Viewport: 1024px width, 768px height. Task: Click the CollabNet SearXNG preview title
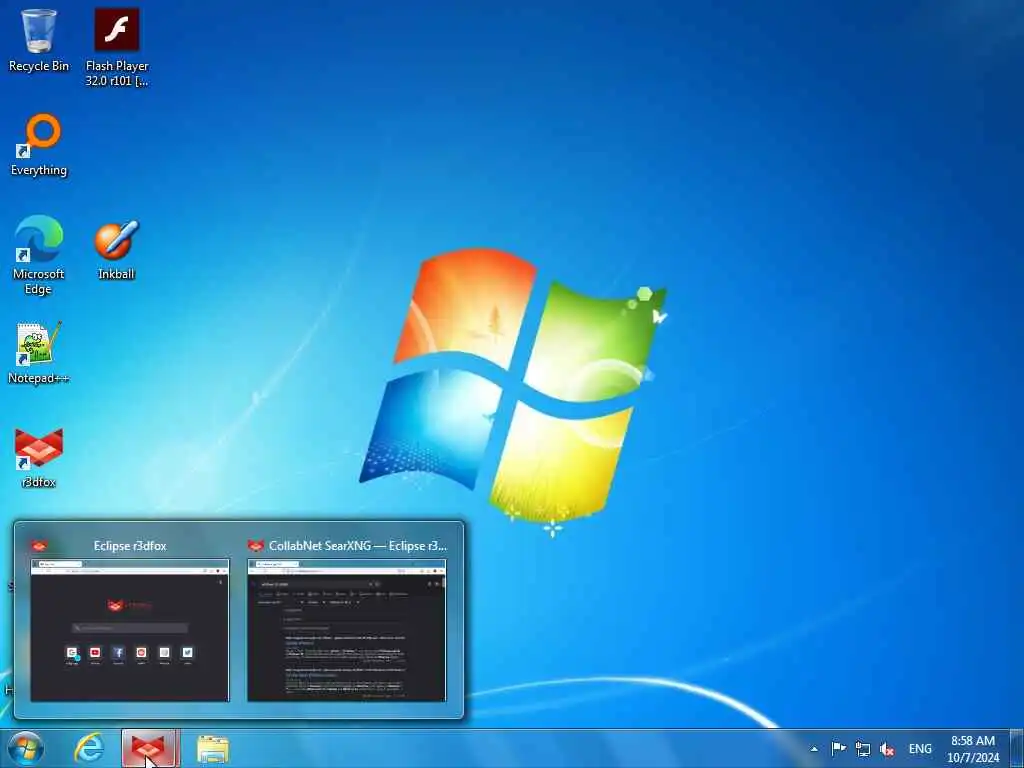tap(358, 546)
